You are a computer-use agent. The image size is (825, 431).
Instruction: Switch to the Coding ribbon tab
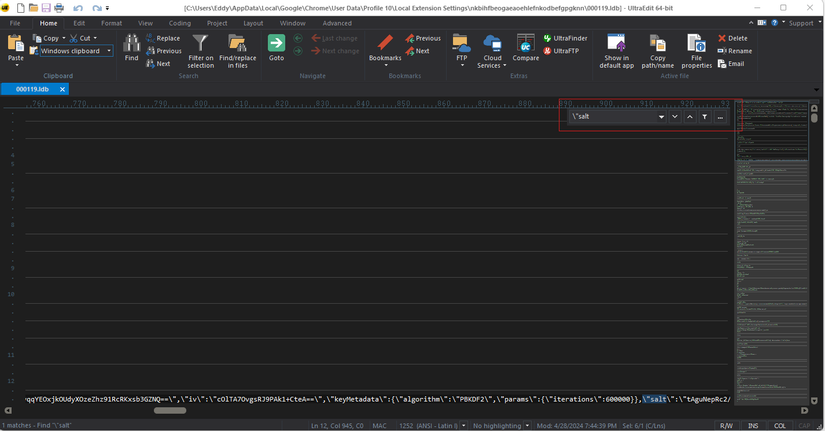(180, 23)
